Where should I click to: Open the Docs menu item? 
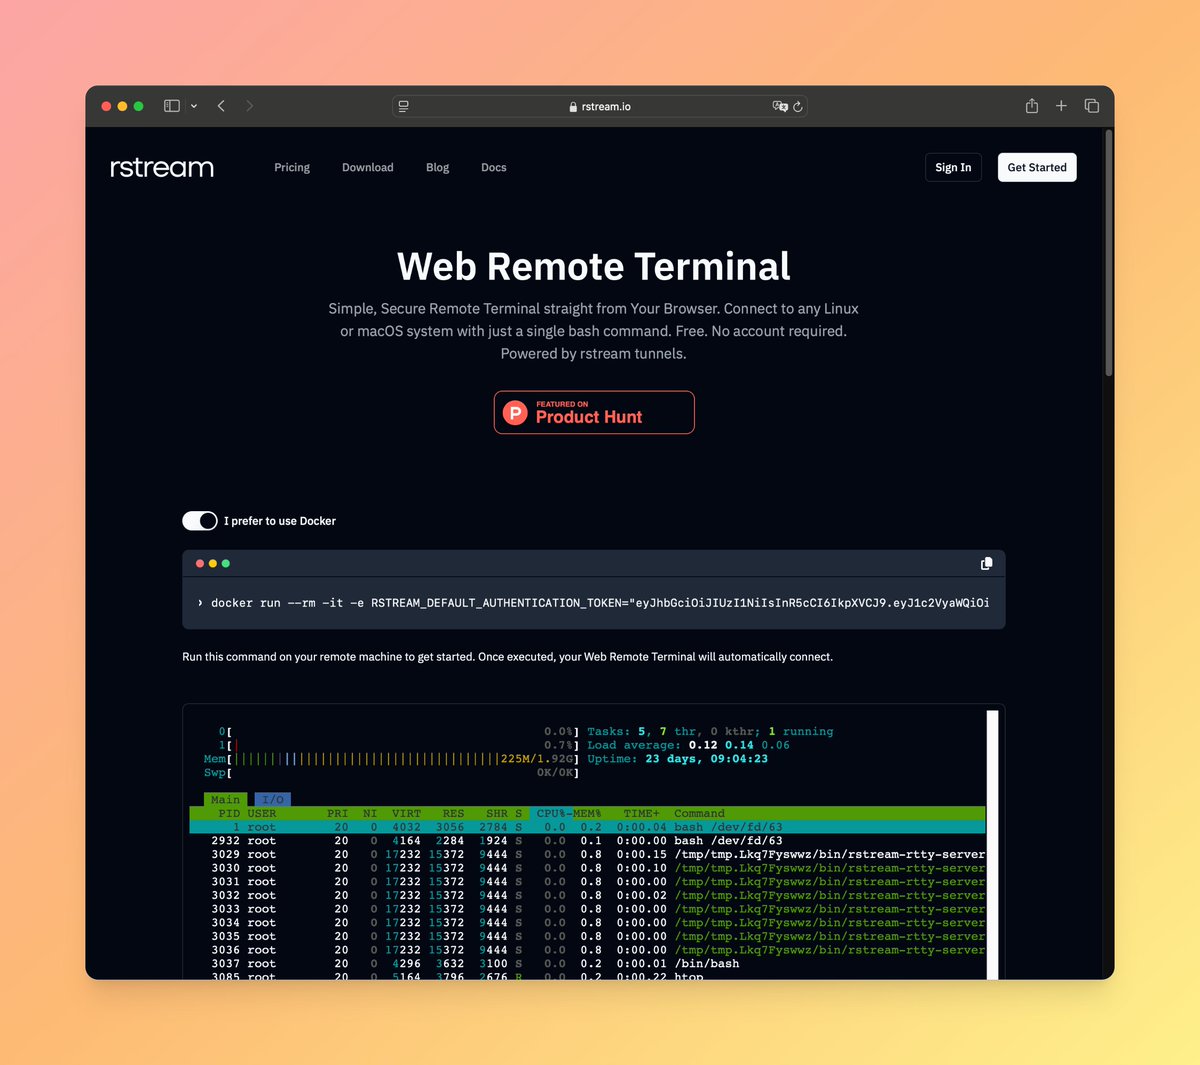(x=494, y=167)
